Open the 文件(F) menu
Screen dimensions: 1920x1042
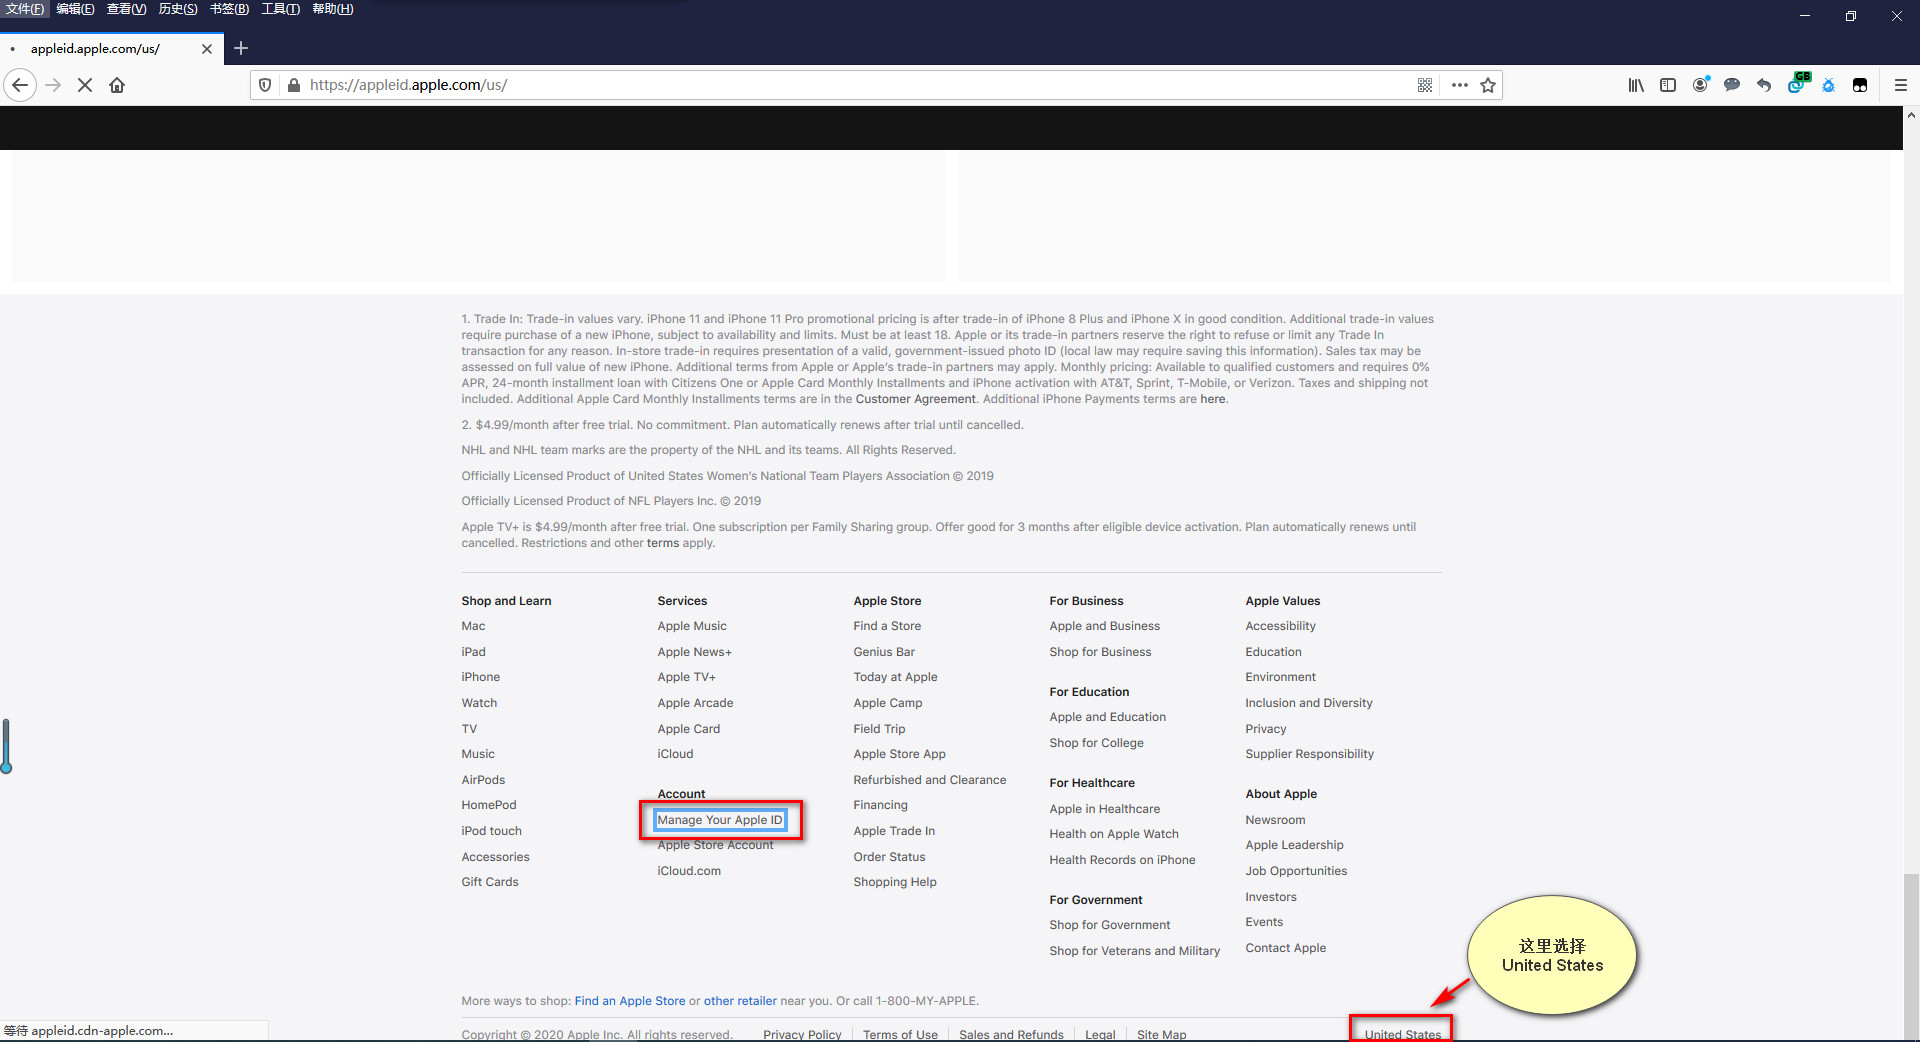click(x=25, y=9)
